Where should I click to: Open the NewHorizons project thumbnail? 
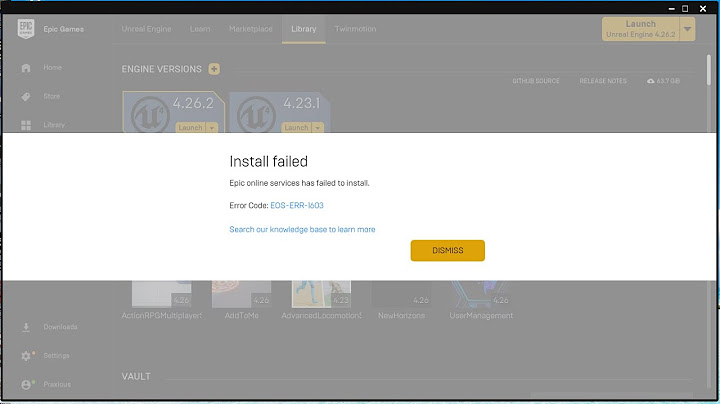pyautogui.click(x=401, y=294)
